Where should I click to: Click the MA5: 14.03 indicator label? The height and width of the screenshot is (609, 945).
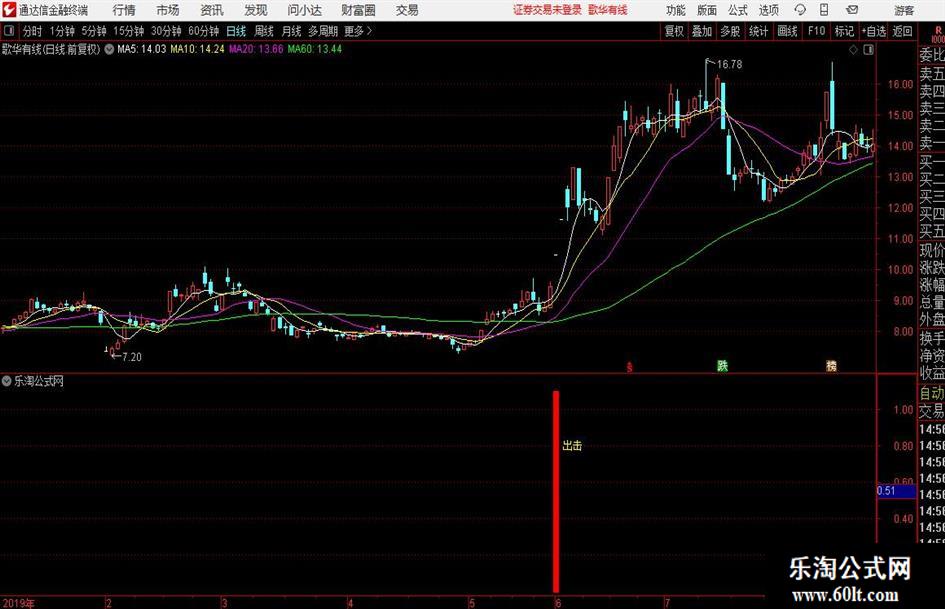tap(142, 49)
